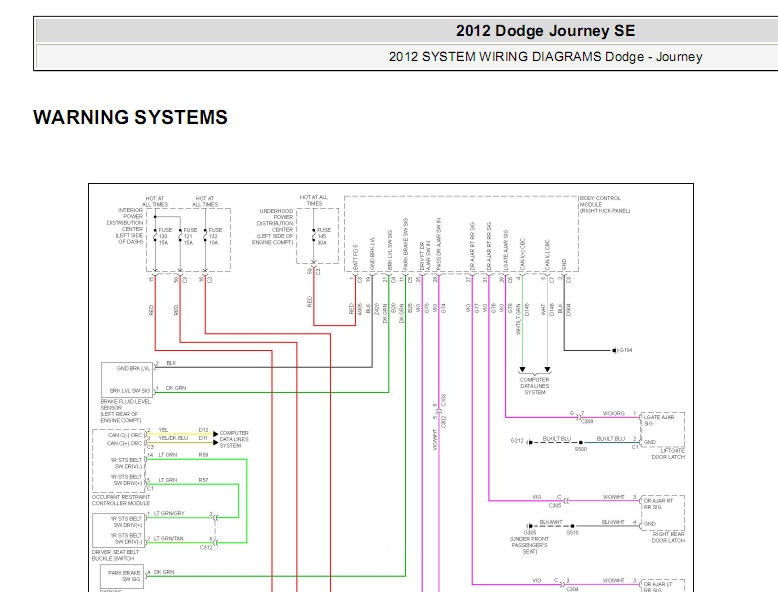Click the 'C309' connector label
This screenshot has height=592, width=778.
coord(587,421)
